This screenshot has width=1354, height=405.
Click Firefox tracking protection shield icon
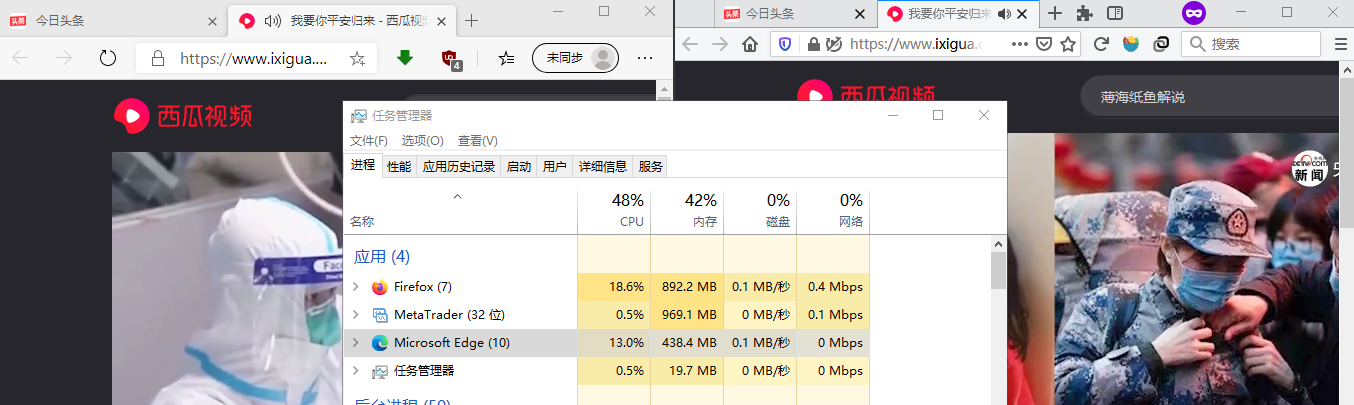point(785,44)
